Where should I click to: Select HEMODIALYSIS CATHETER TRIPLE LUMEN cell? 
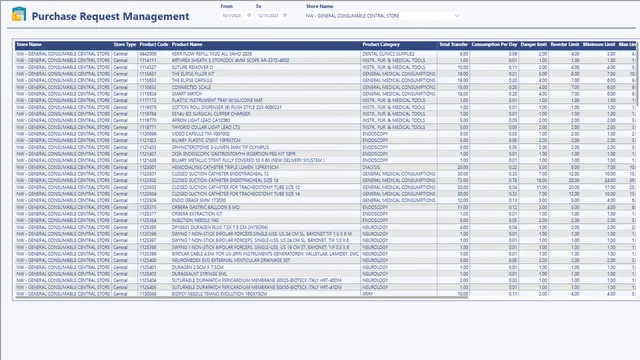pyautogui.click(x=225, y=167)
